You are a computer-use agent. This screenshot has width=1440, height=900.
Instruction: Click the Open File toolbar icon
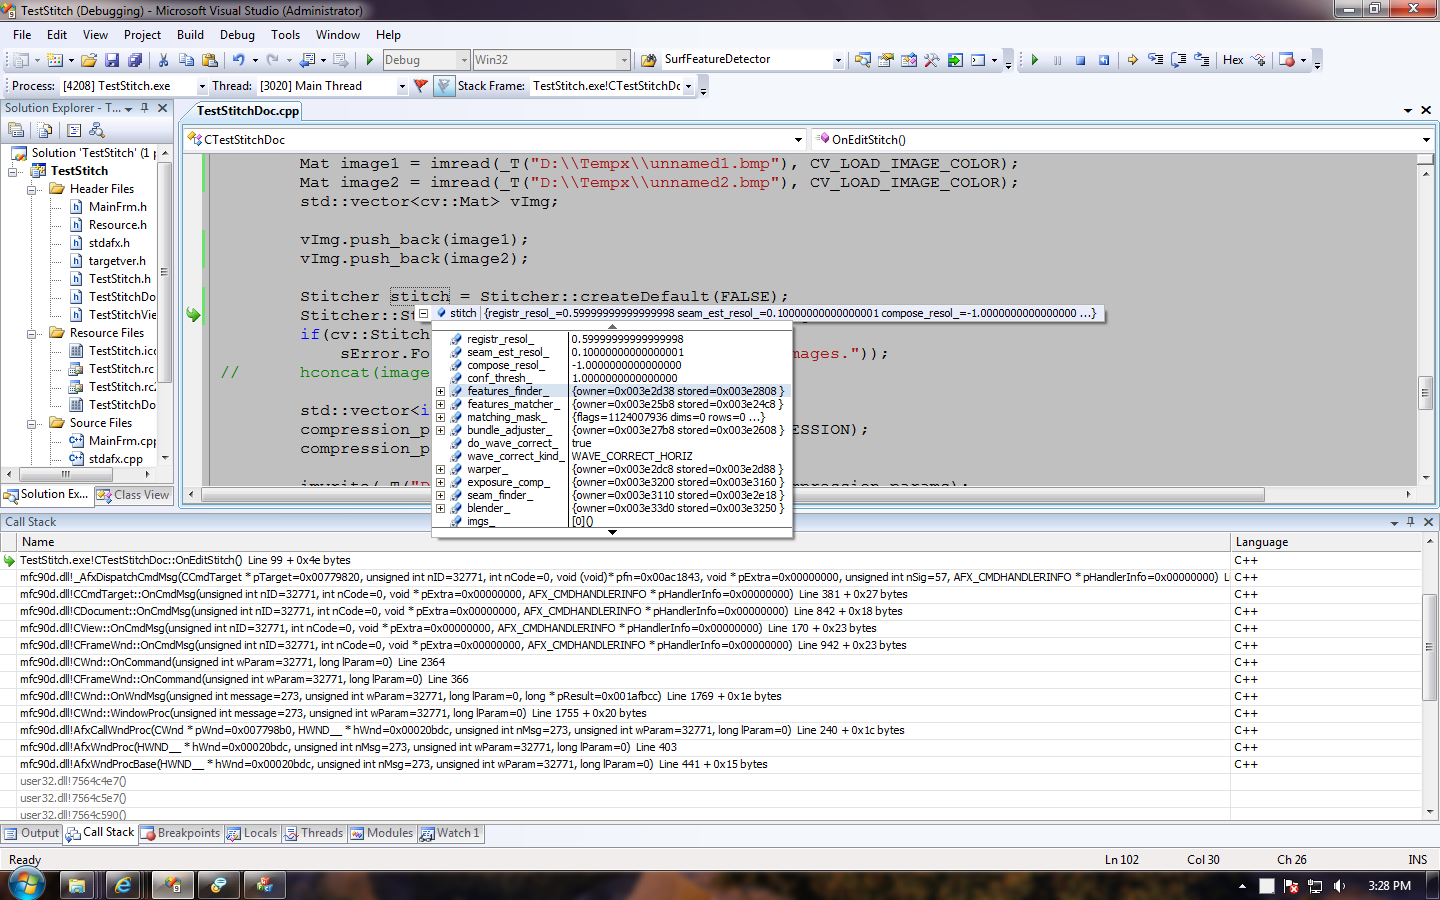(89, 60)
